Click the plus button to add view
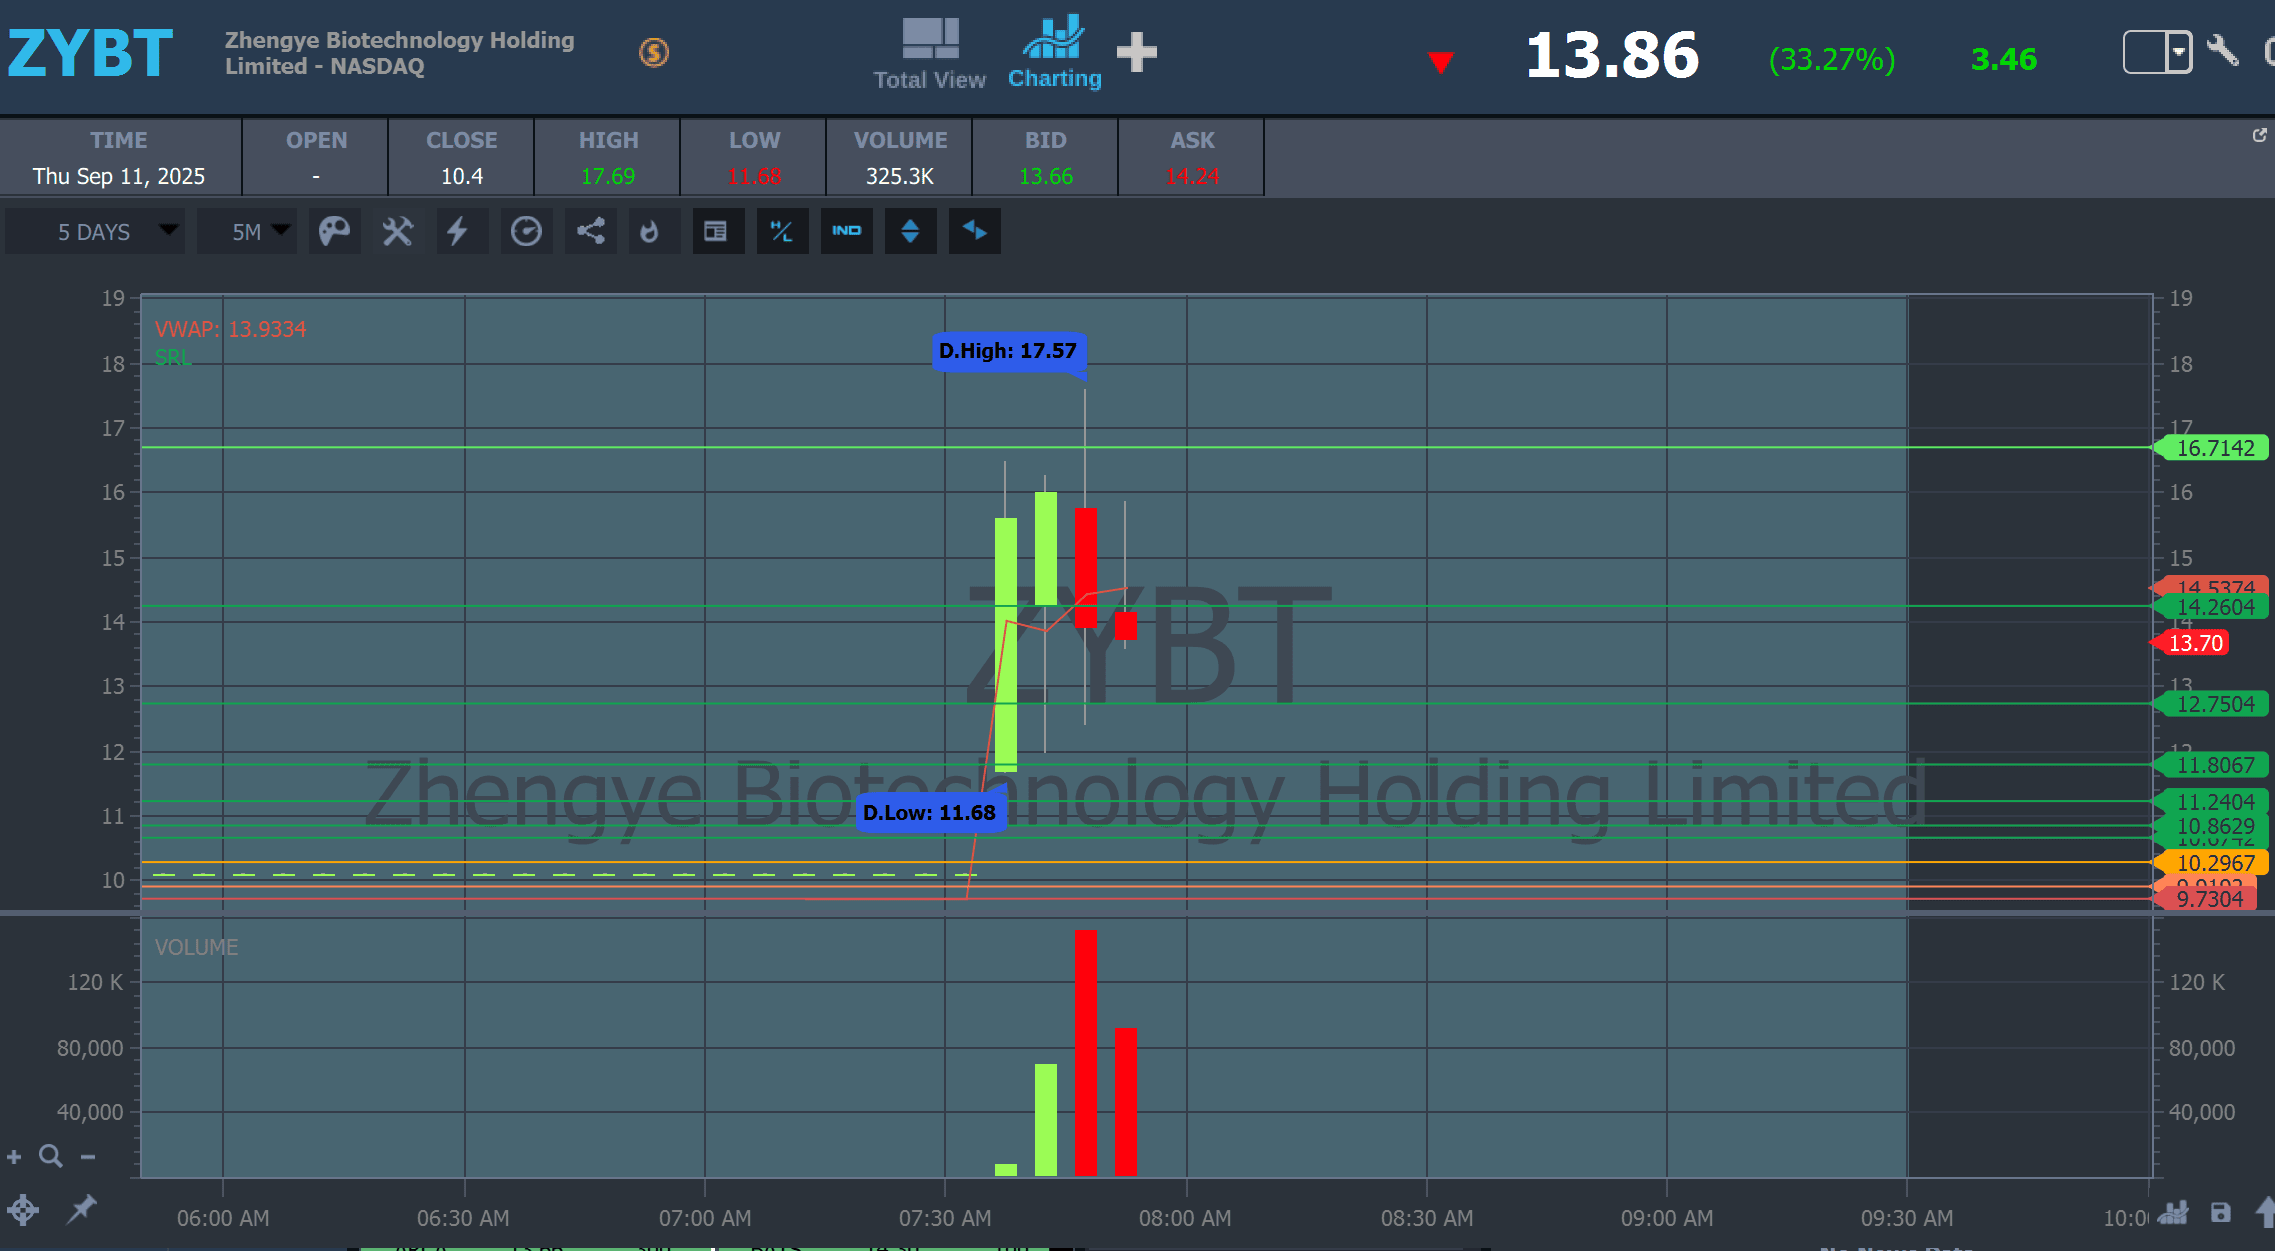The width and height of the screenshot is (2275, 1251). click(1136, 53)
